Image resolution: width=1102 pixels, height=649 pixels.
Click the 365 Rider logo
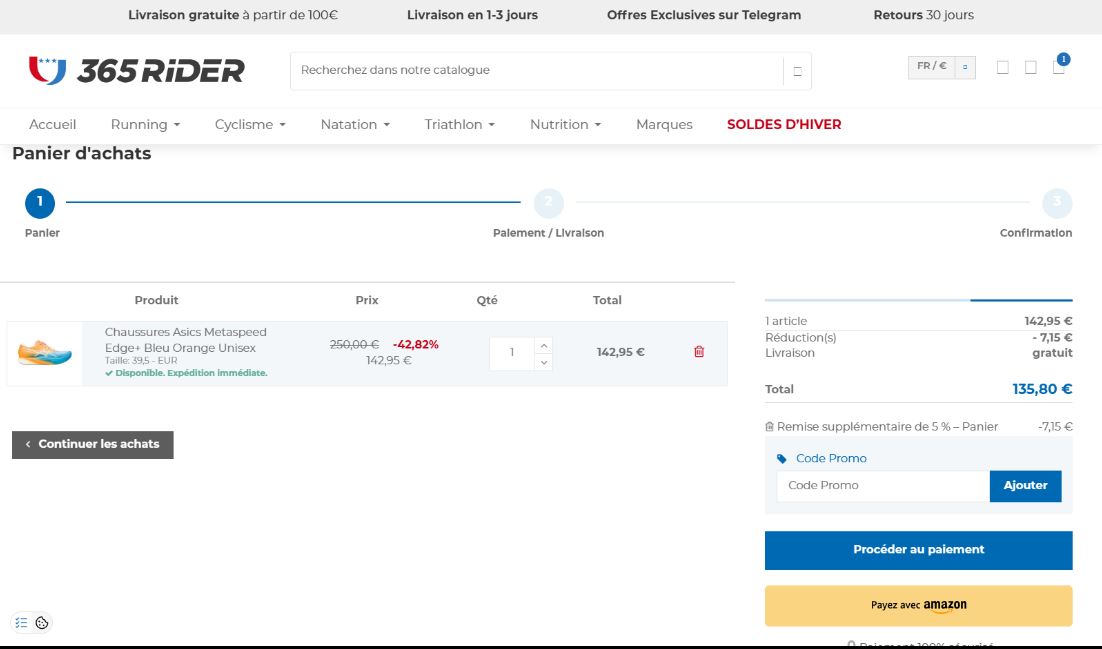[137, 70]
